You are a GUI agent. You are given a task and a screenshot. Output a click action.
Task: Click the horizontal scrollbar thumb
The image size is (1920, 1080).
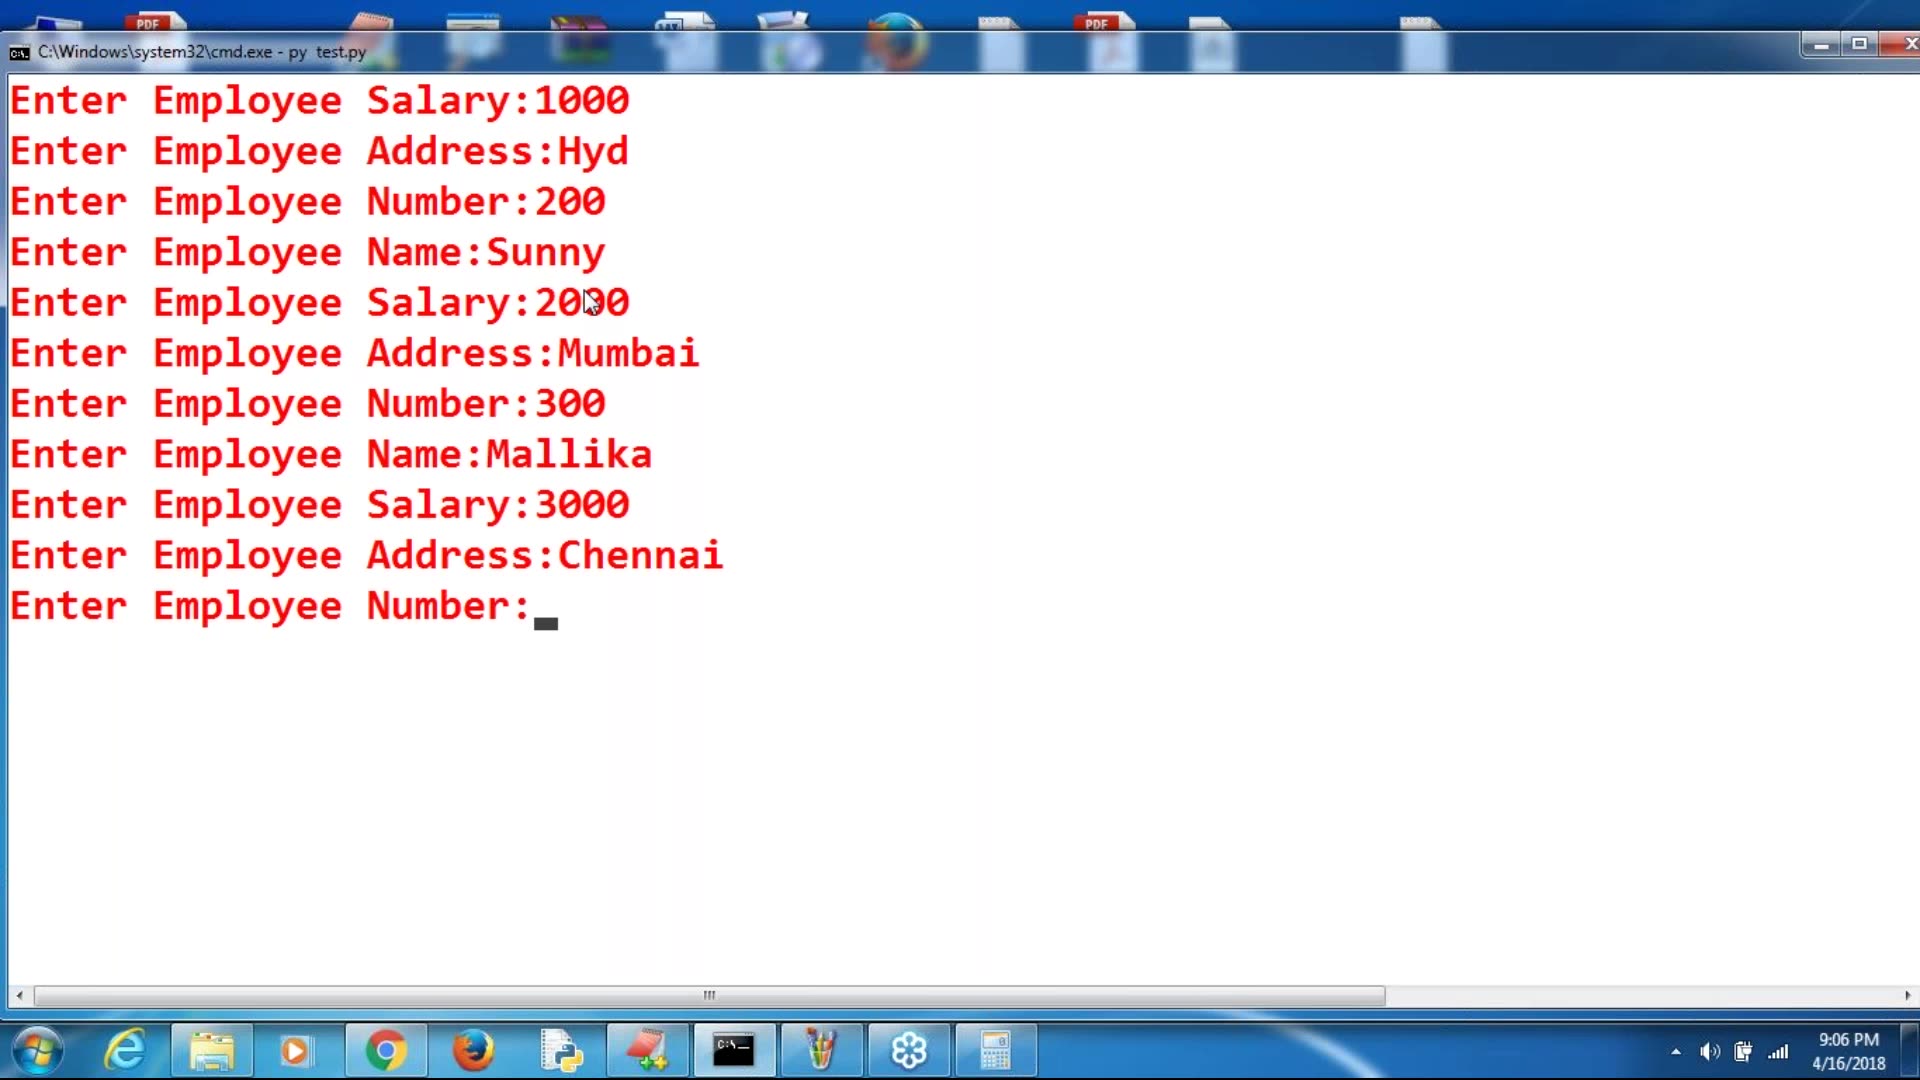pyautogui.click(x=709, y=996)
